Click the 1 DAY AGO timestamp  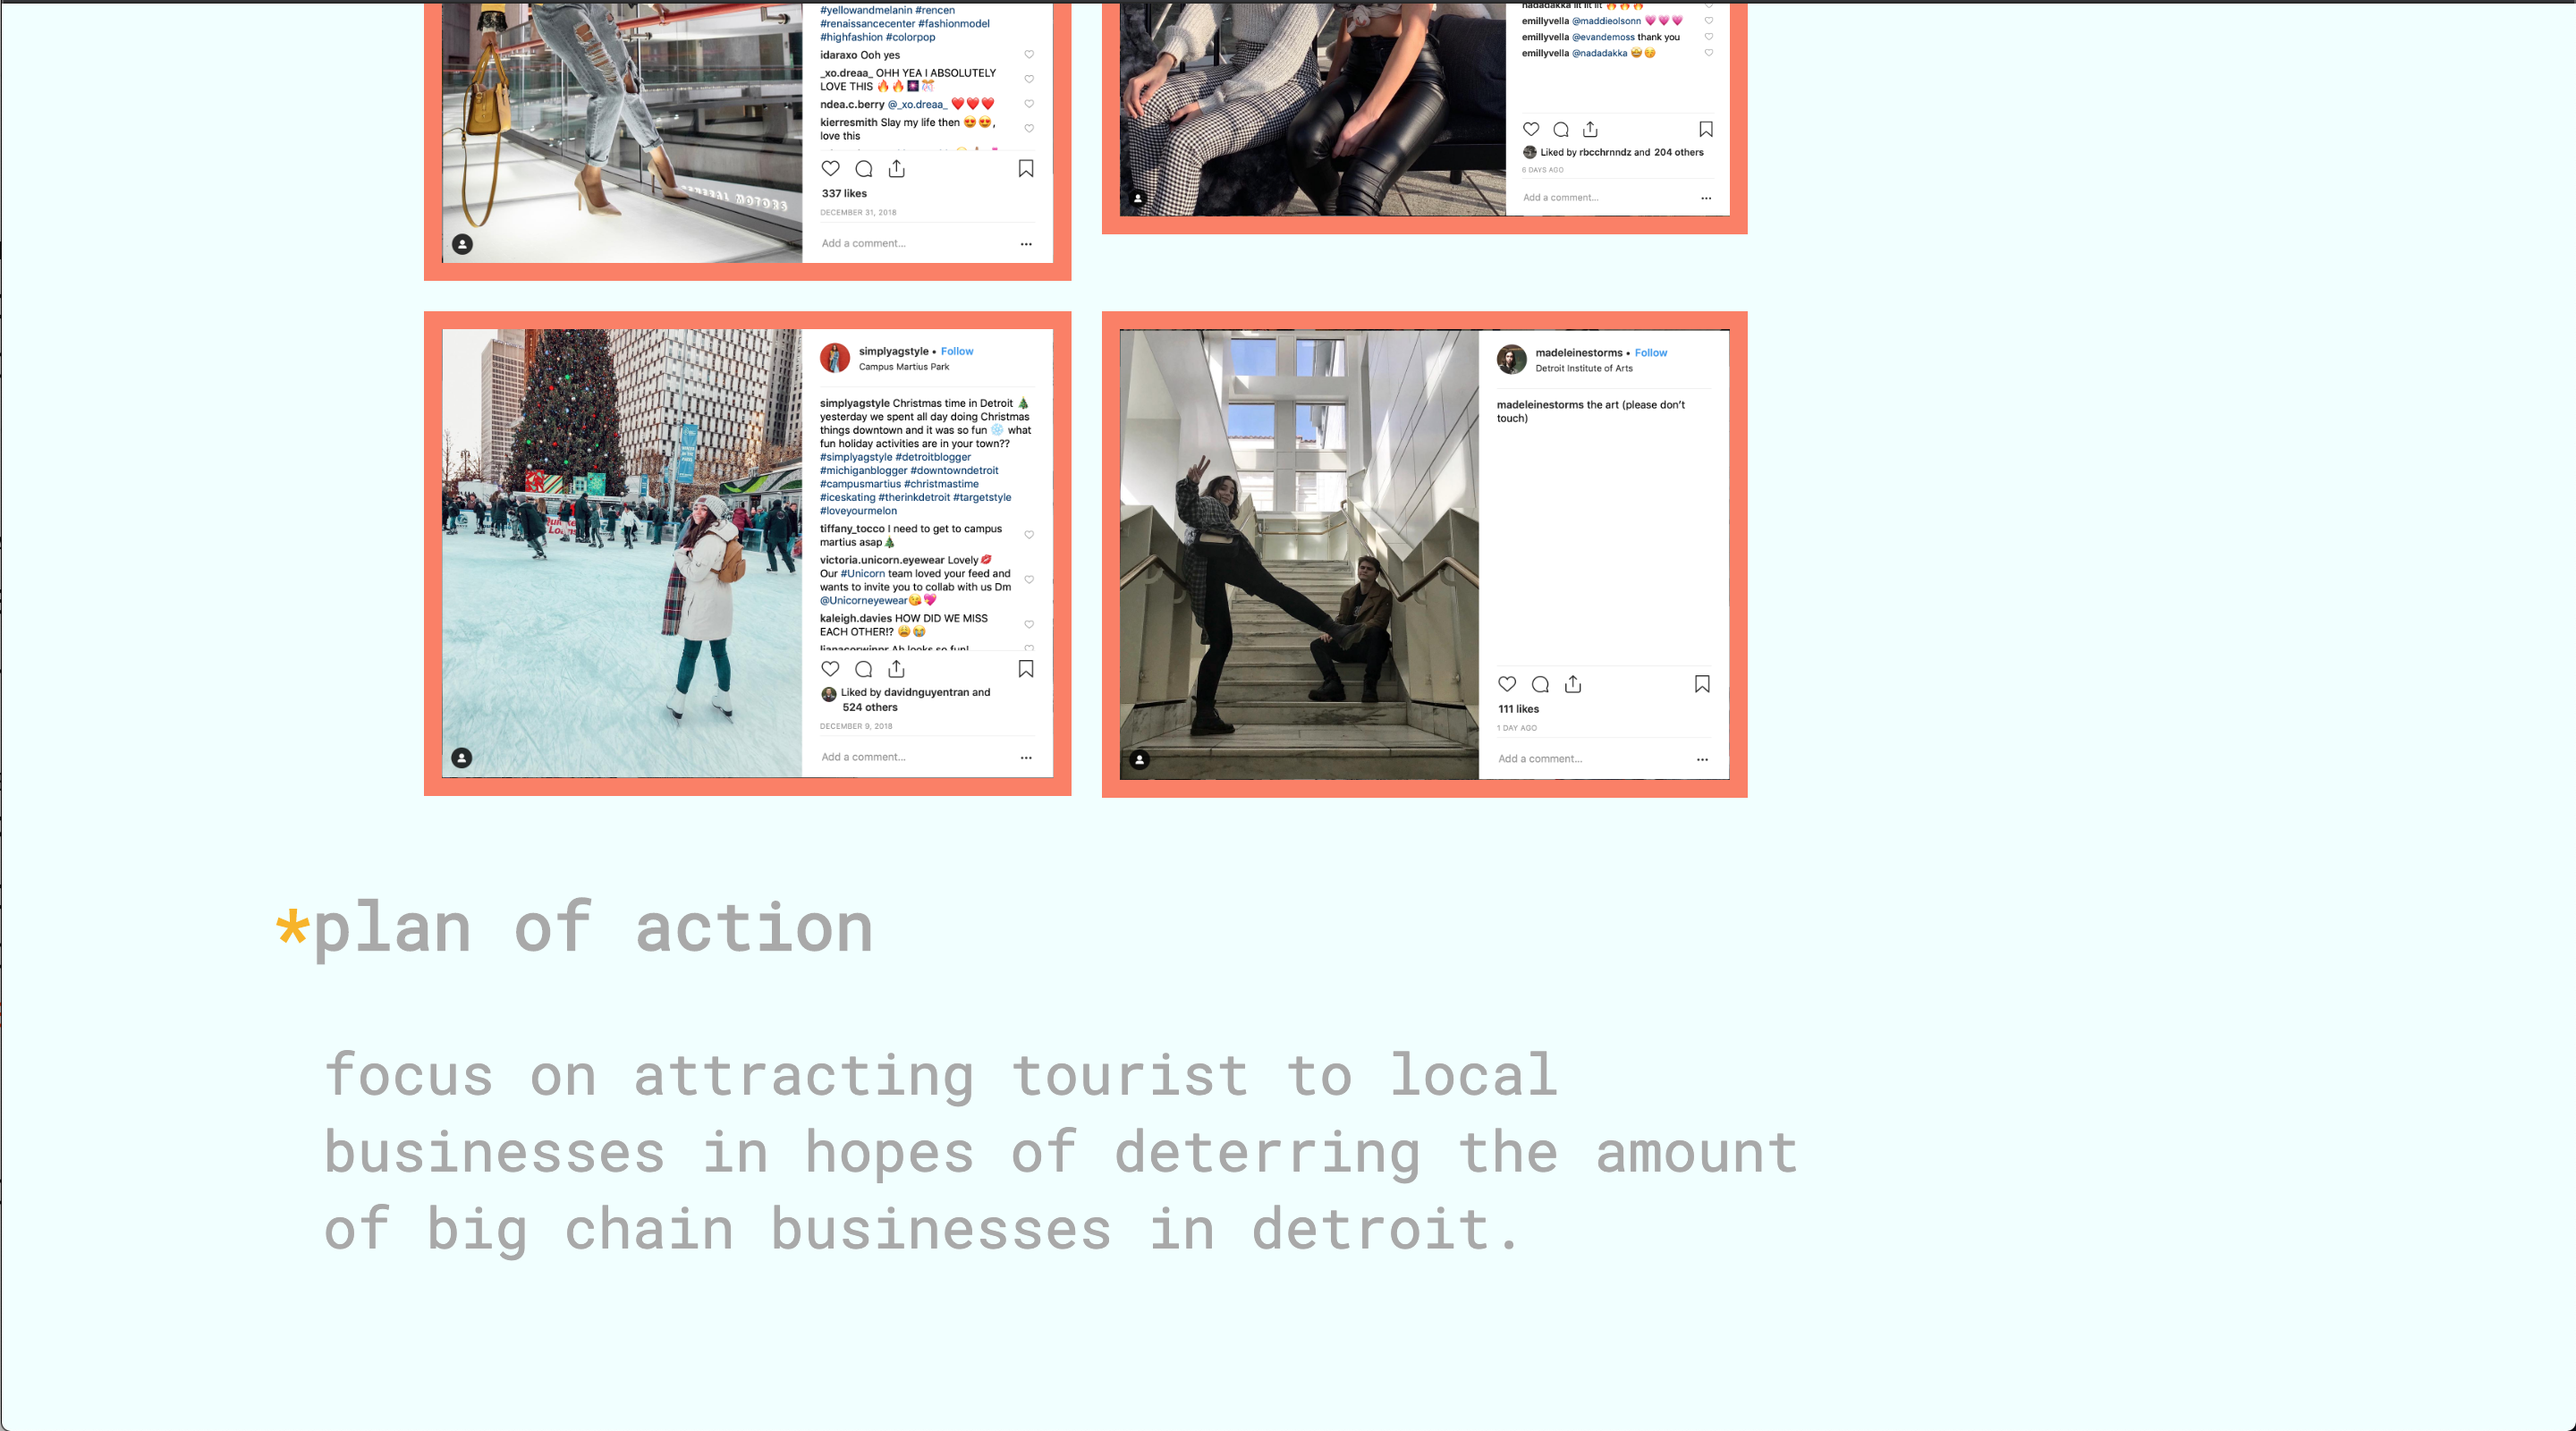pos(1517,729)
